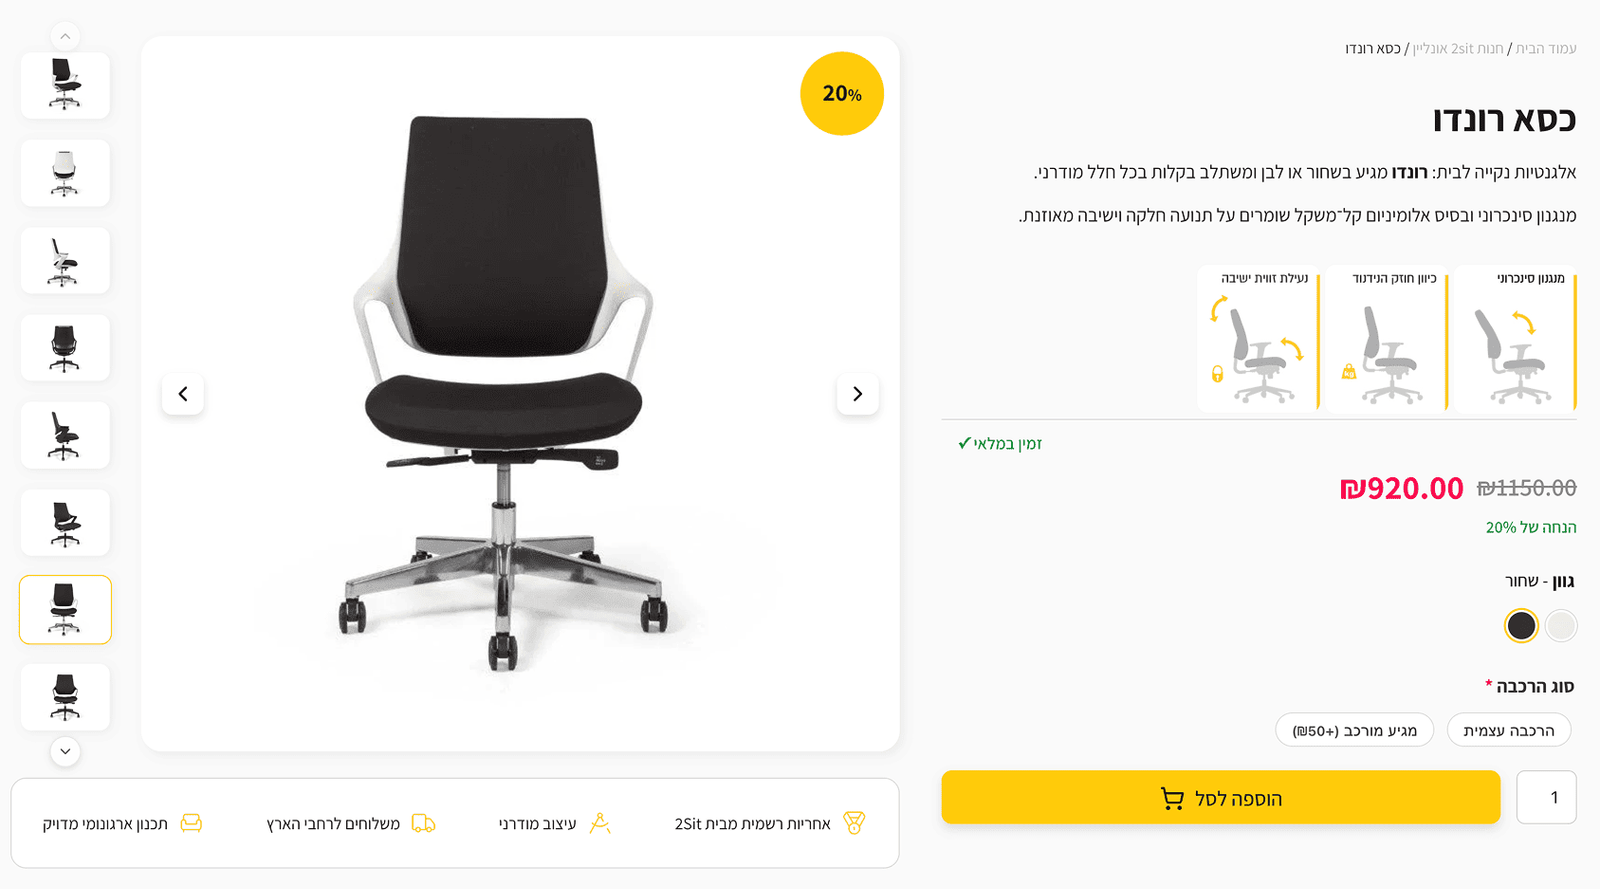The width and height of the screenshot is (1600, 889).
Task: Choose the black color swatch
Action: [x=1521, y=626]
